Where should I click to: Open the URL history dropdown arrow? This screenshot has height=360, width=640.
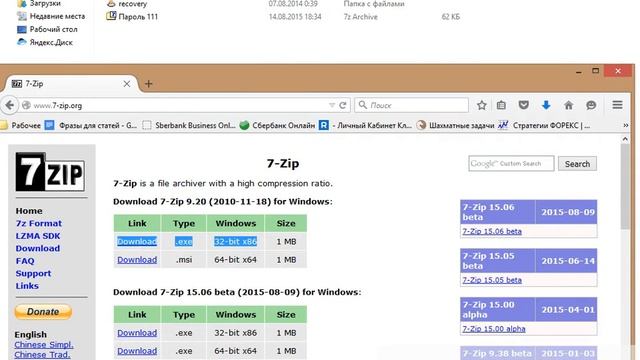(x=332, y=105)
